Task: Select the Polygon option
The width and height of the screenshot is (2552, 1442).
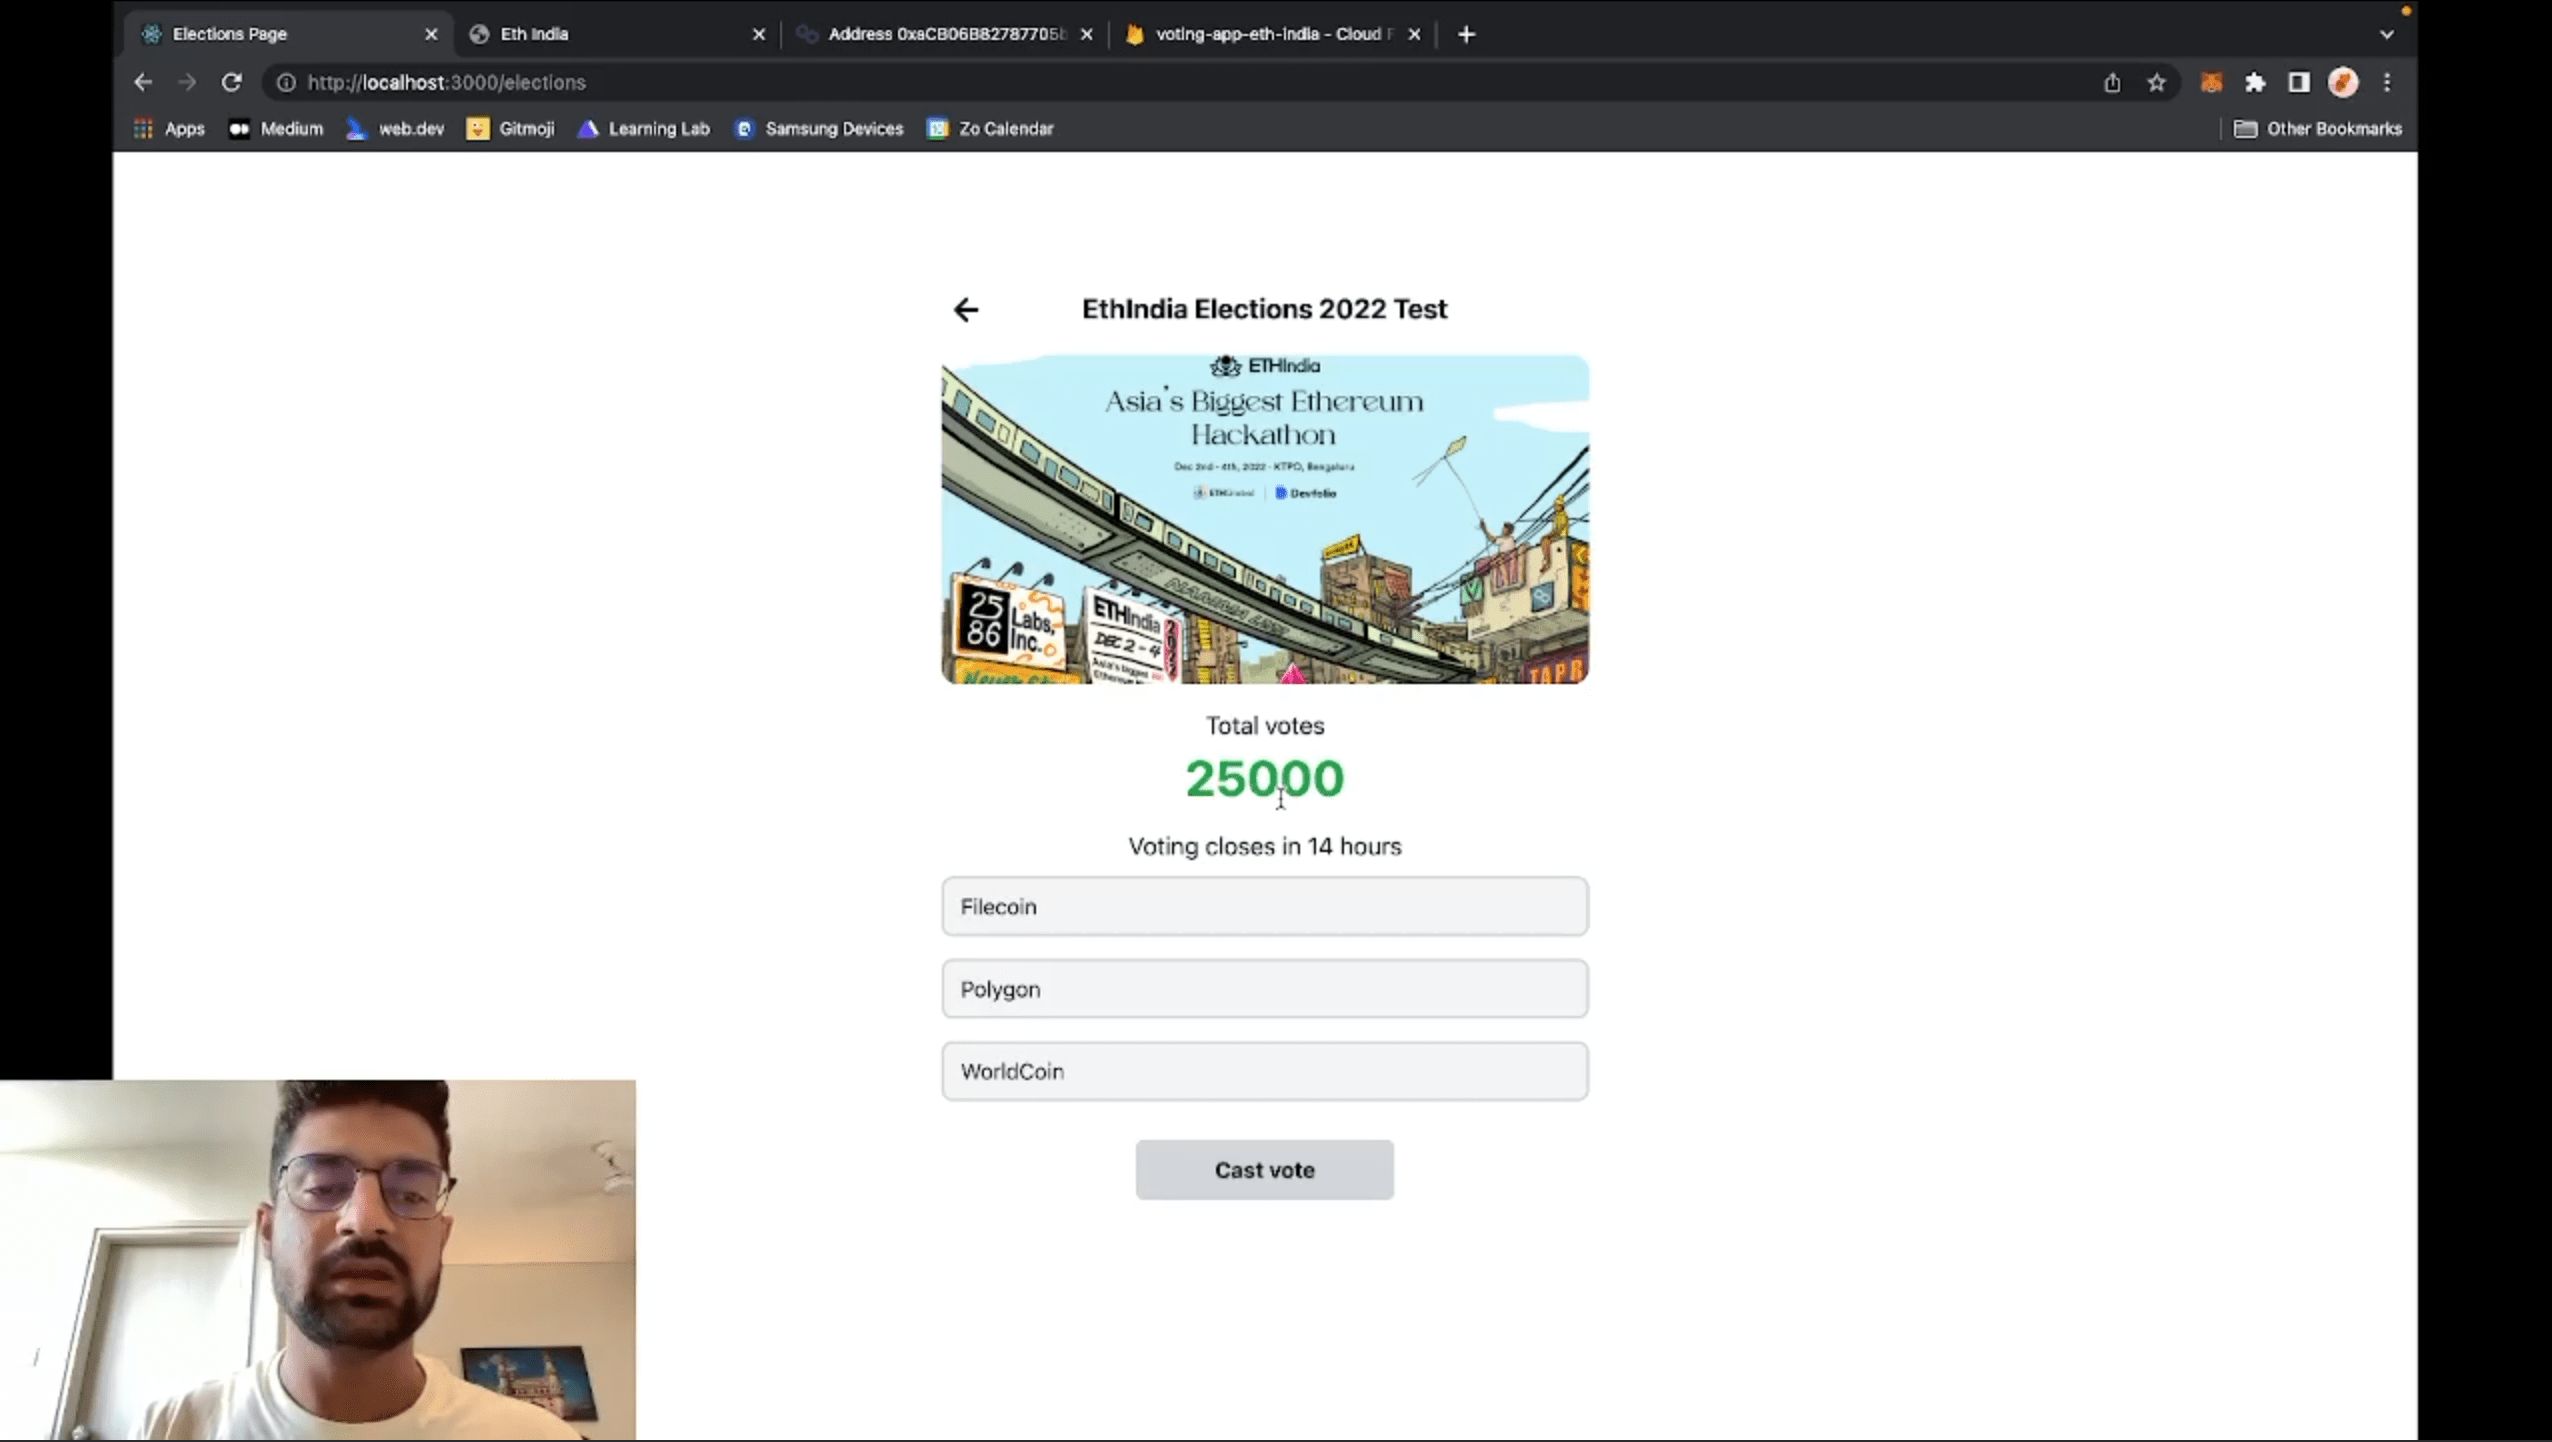Action: pos(1265,989)
